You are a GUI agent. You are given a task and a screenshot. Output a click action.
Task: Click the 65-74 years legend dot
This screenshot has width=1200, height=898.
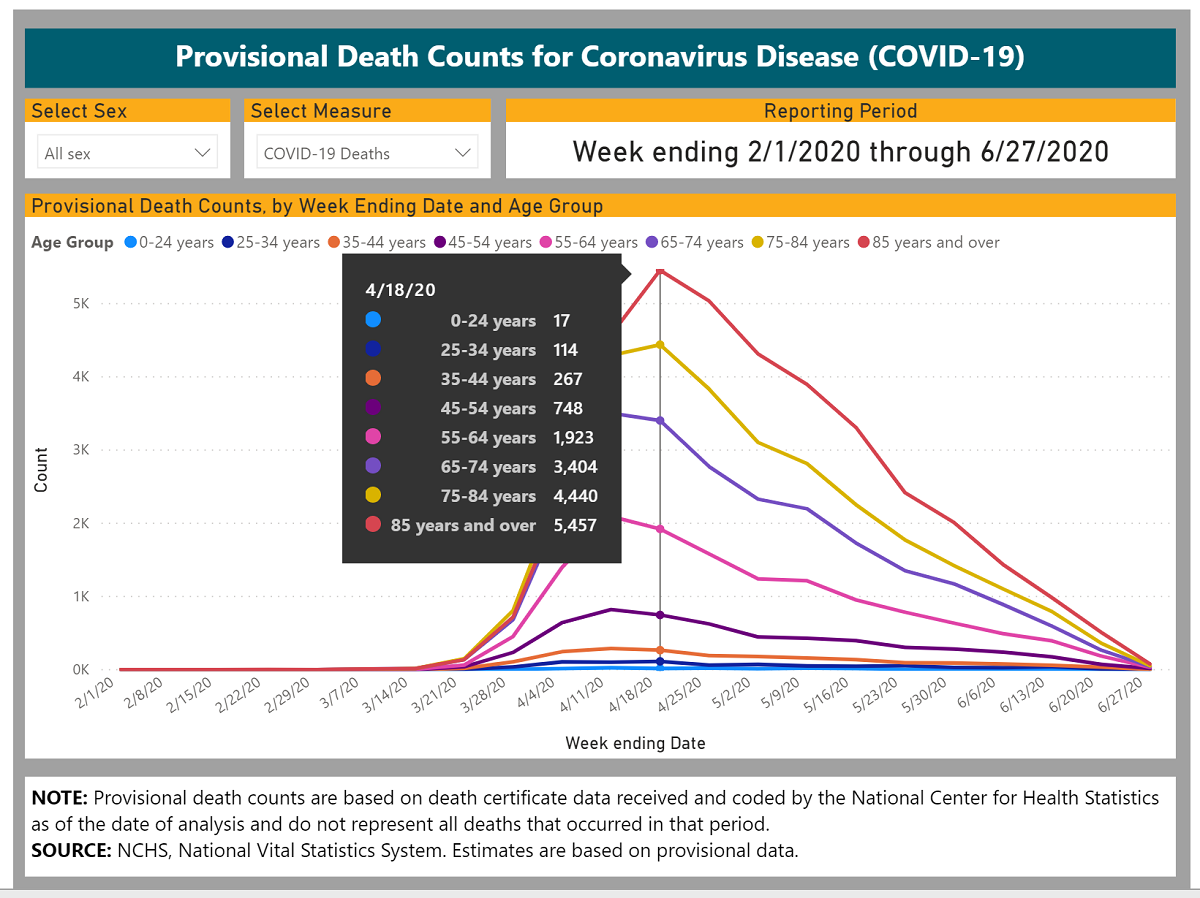[651, 242]
